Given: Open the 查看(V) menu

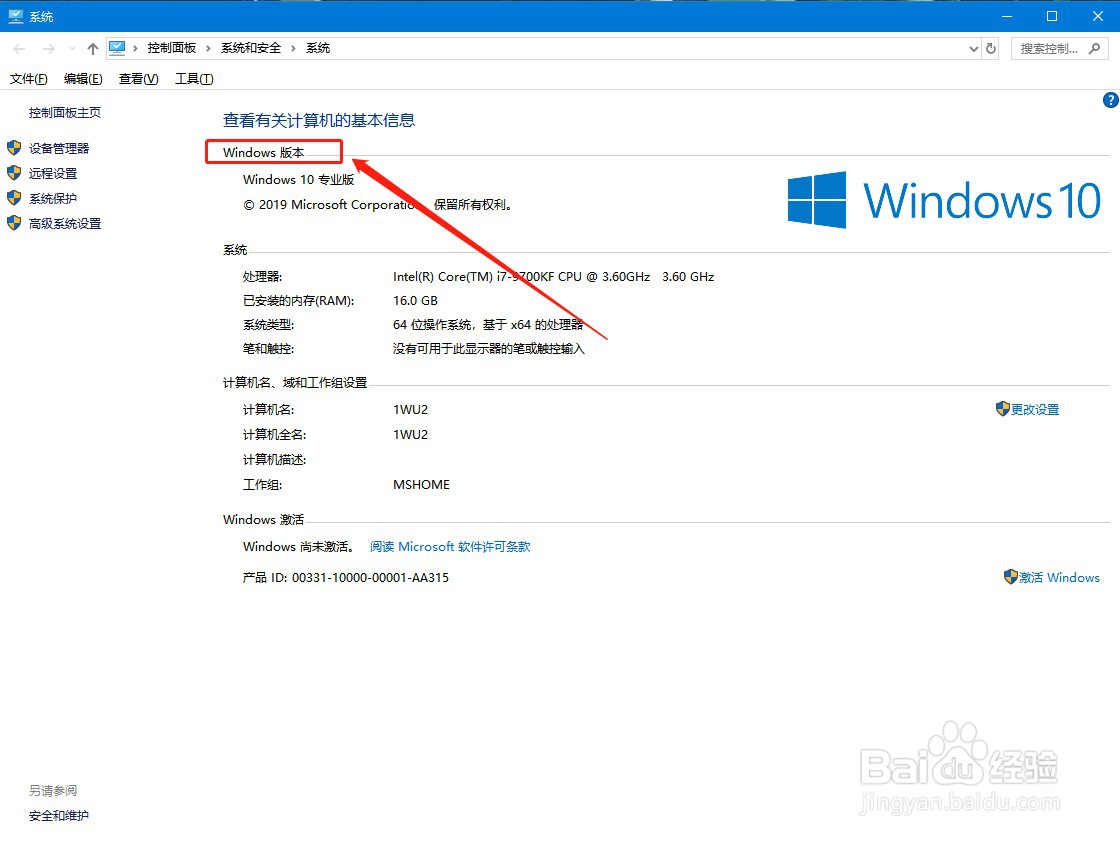Looking at the screenshot, I should pos(139,79).
